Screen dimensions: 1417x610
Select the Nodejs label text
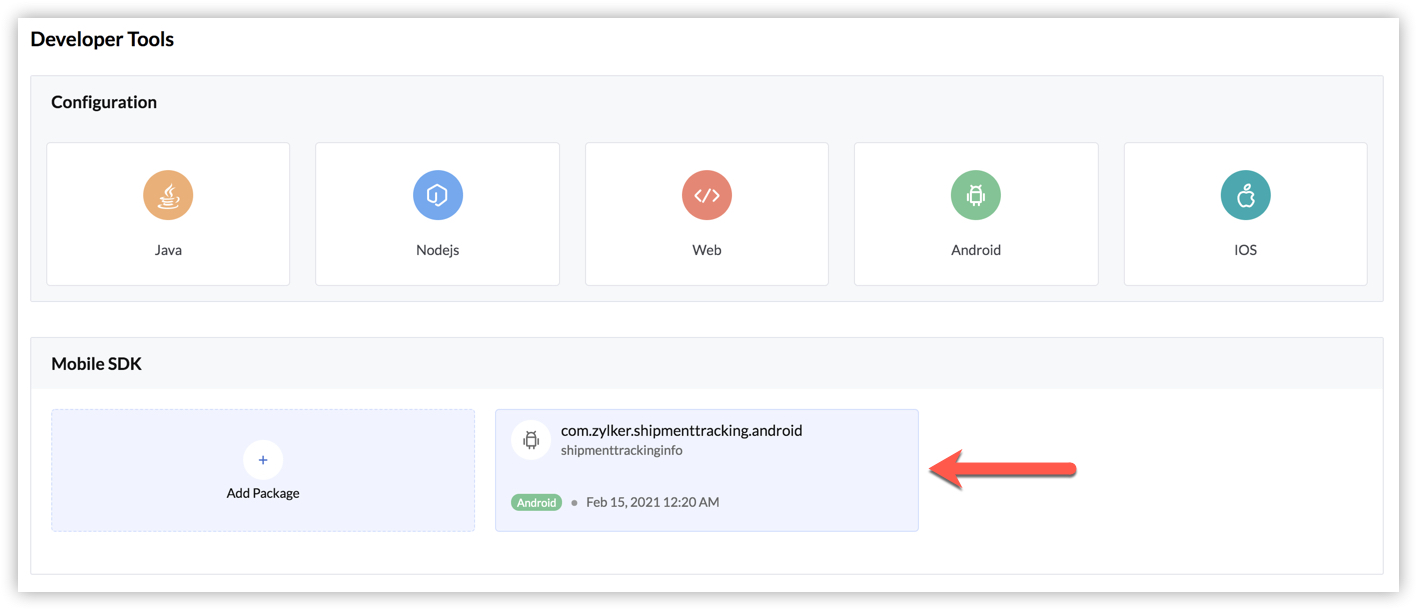[x=437, y=250]
